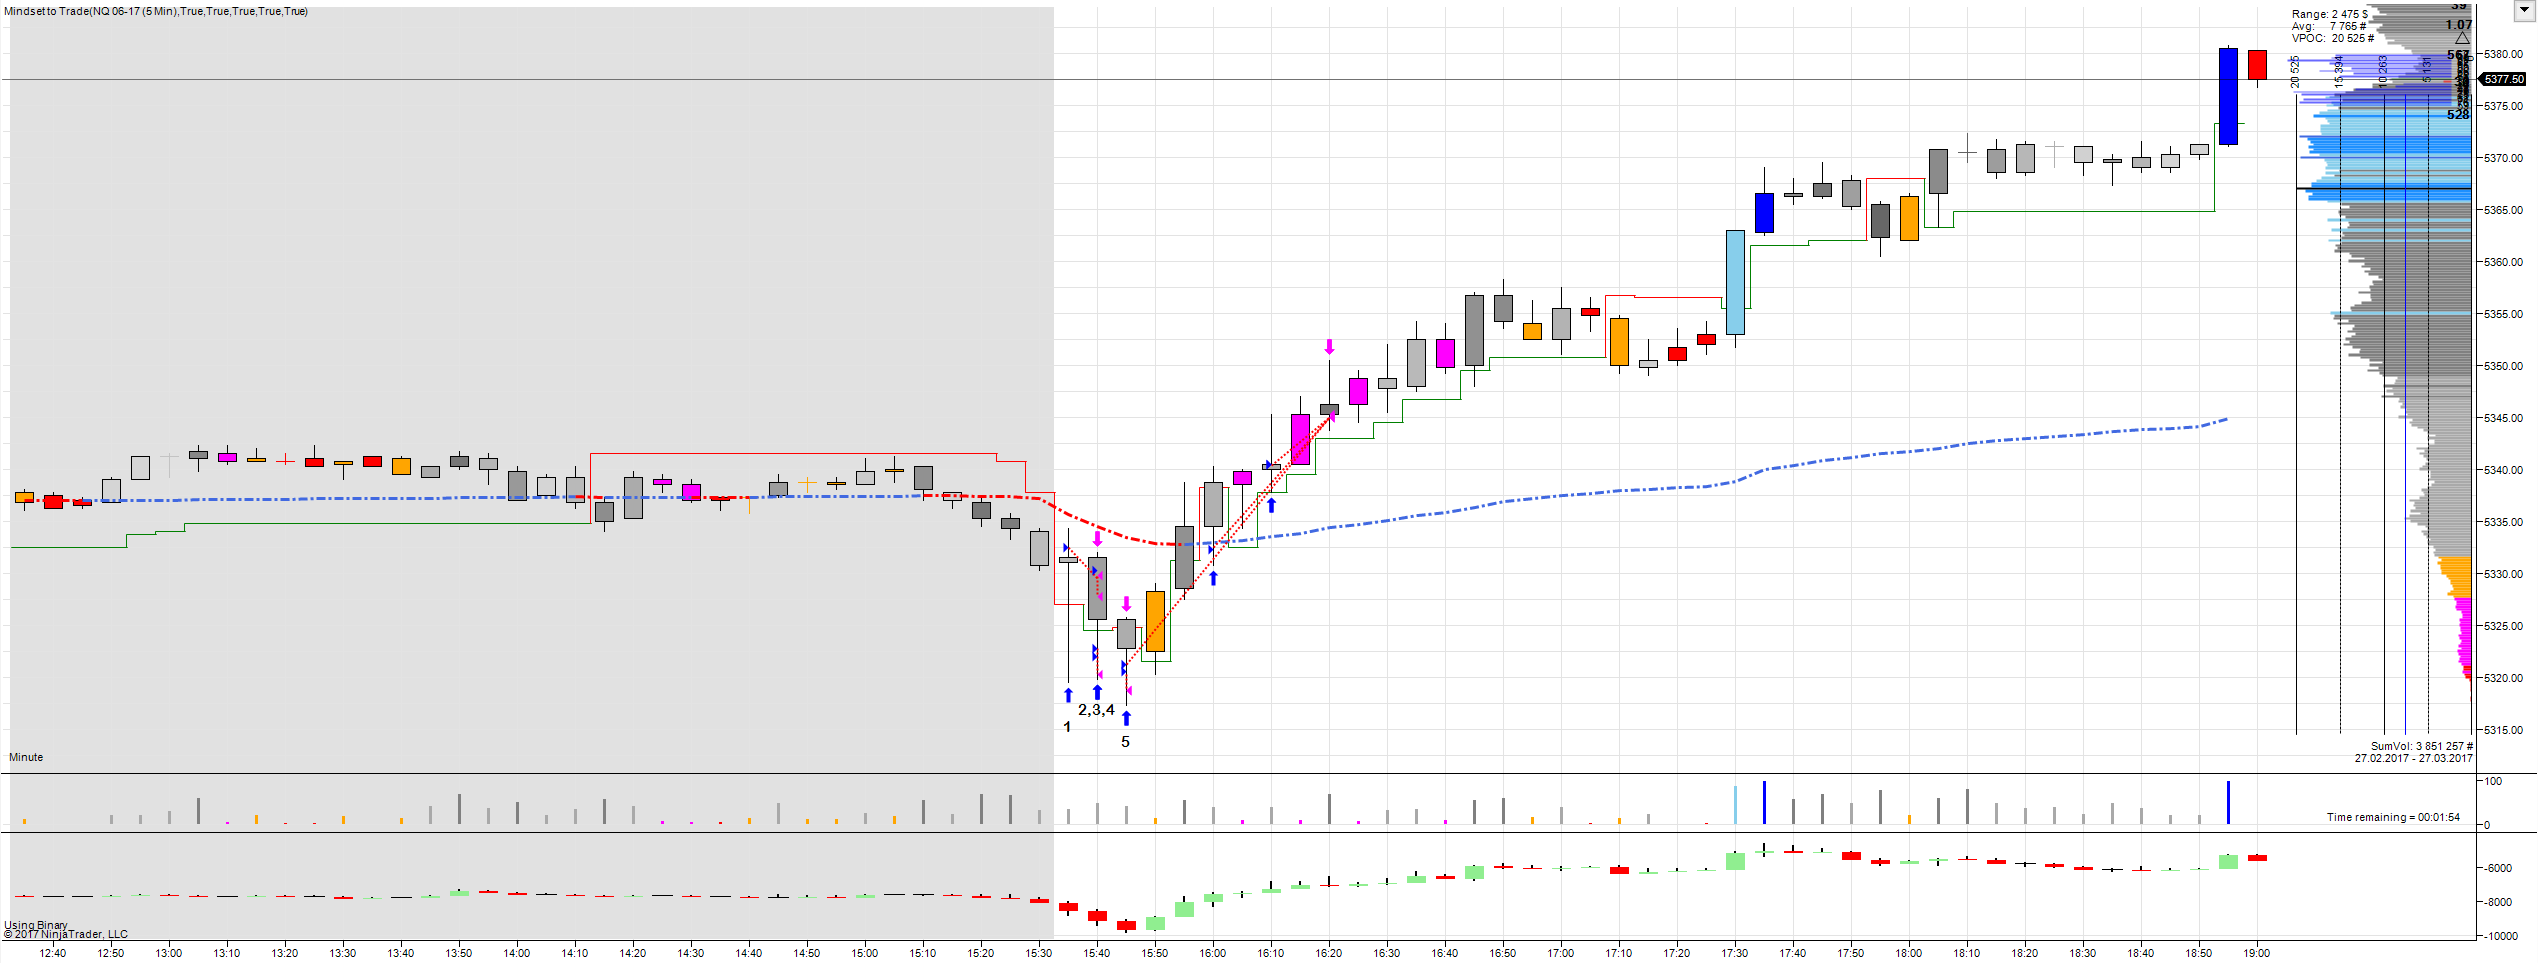
Task: Click the 'SumVol: 3 851 257 #' text
Action: 2421,746
